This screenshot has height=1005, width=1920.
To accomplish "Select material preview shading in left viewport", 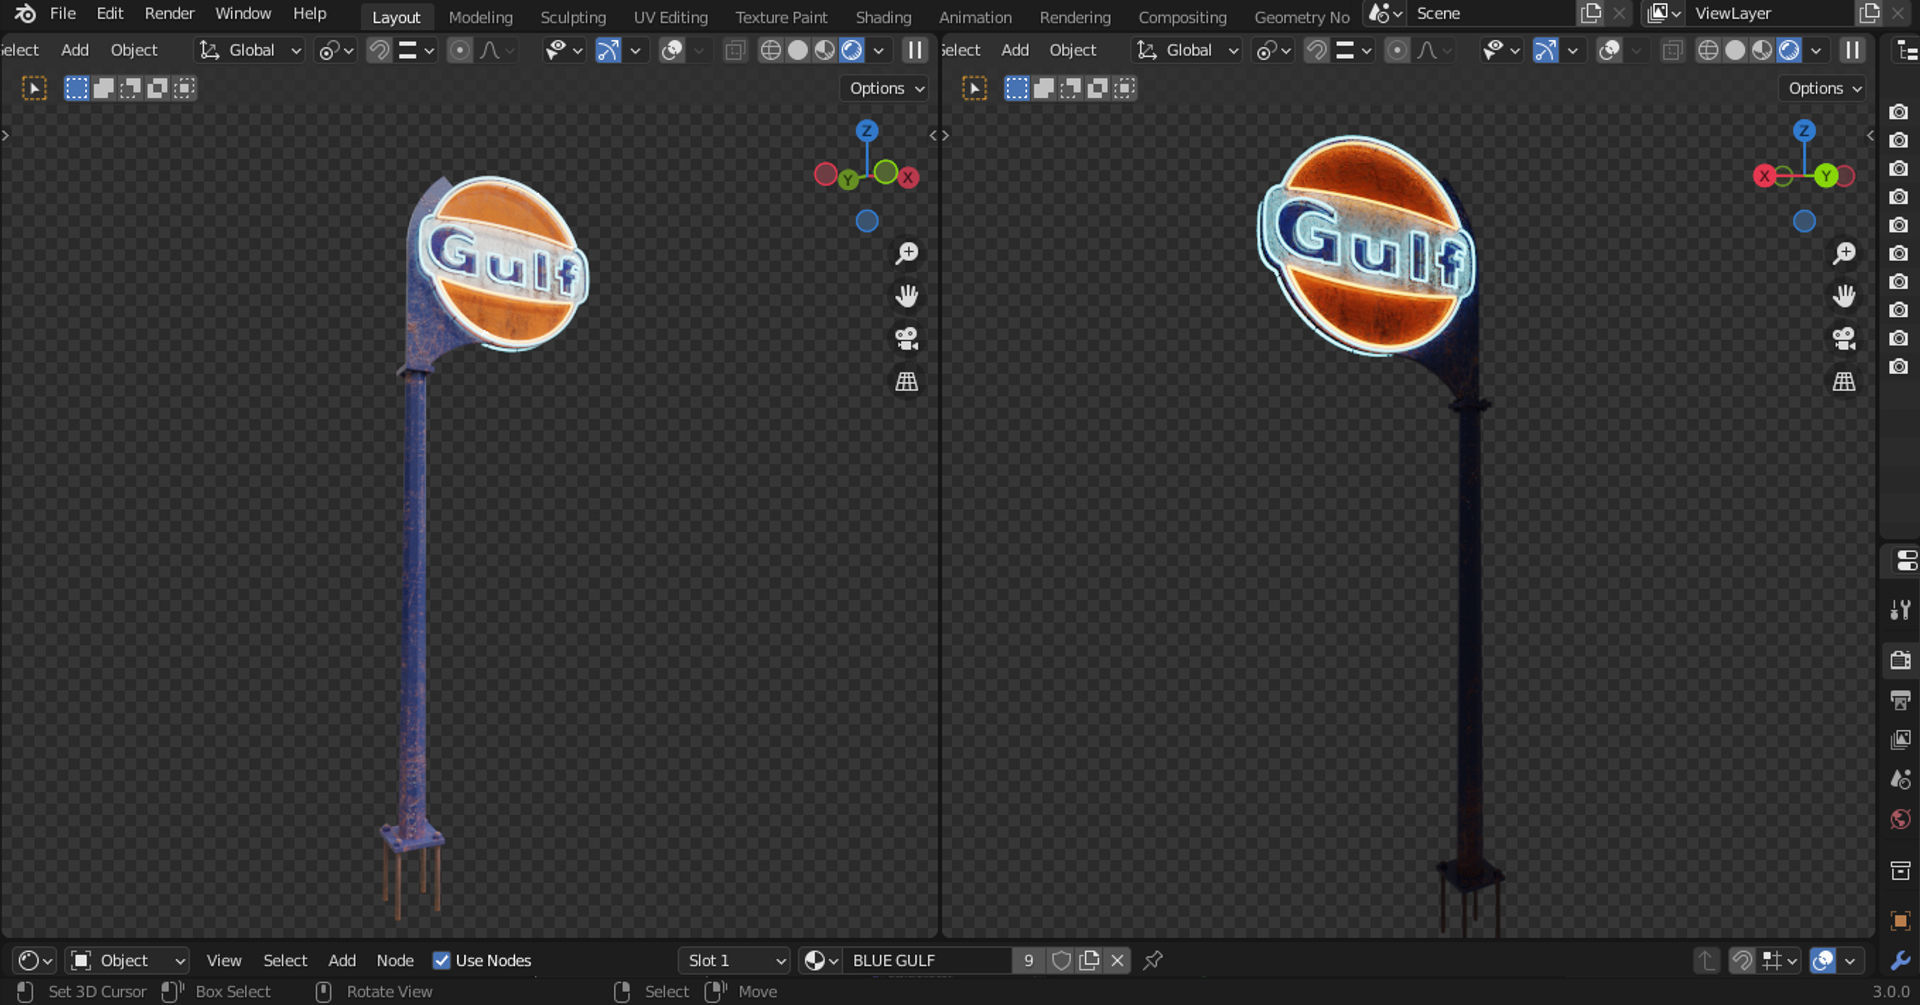I will (x=824, y=50).
